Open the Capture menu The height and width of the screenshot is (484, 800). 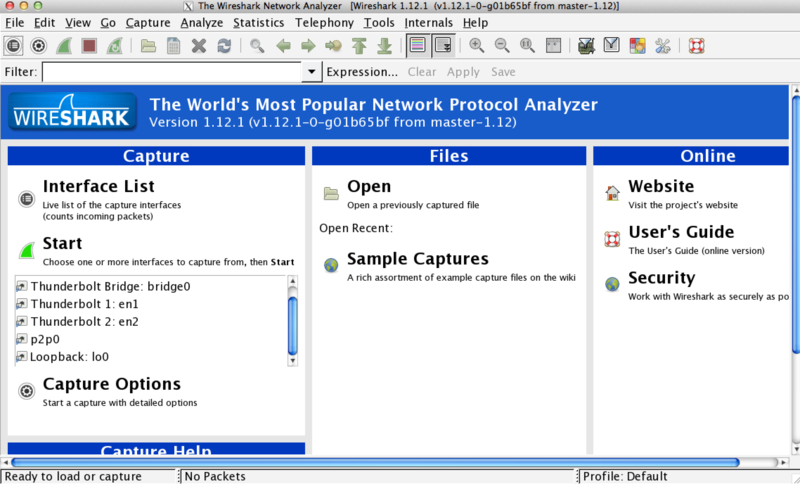coord(148,22)
